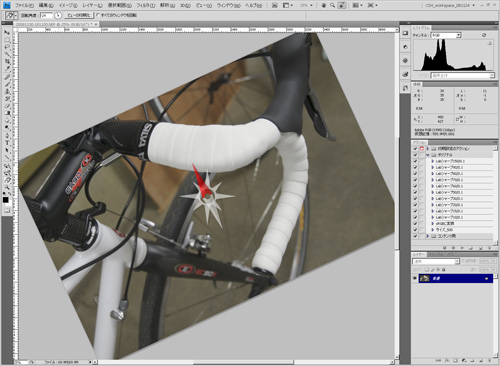Image resolution: width=500 pixels, height=366 pixels.
Task: Click the rotation angle input field
Action: (x=46, y=15)
